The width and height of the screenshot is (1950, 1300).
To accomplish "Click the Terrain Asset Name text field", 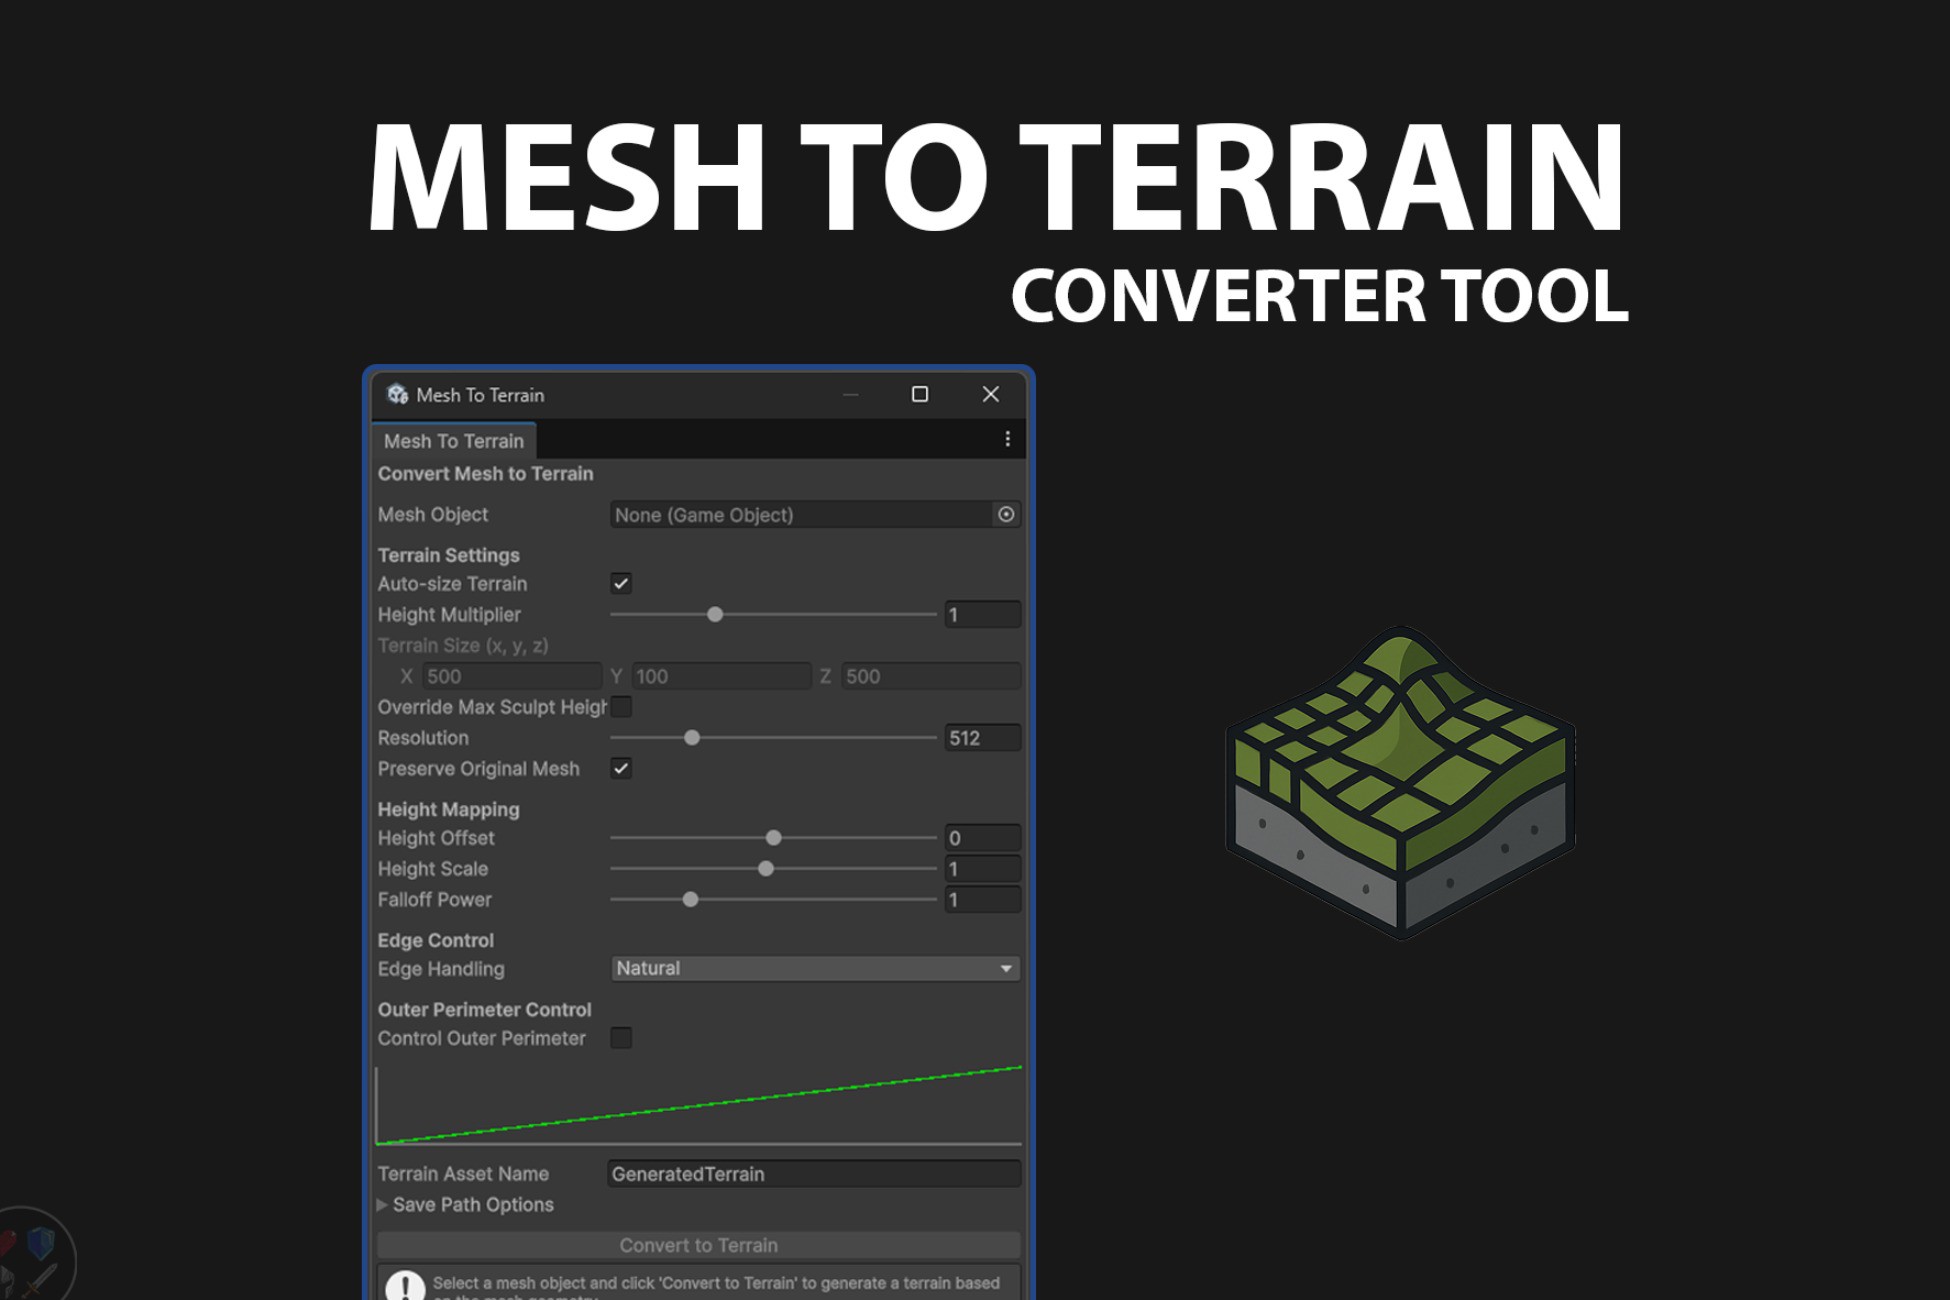I will click(813, 1174).
